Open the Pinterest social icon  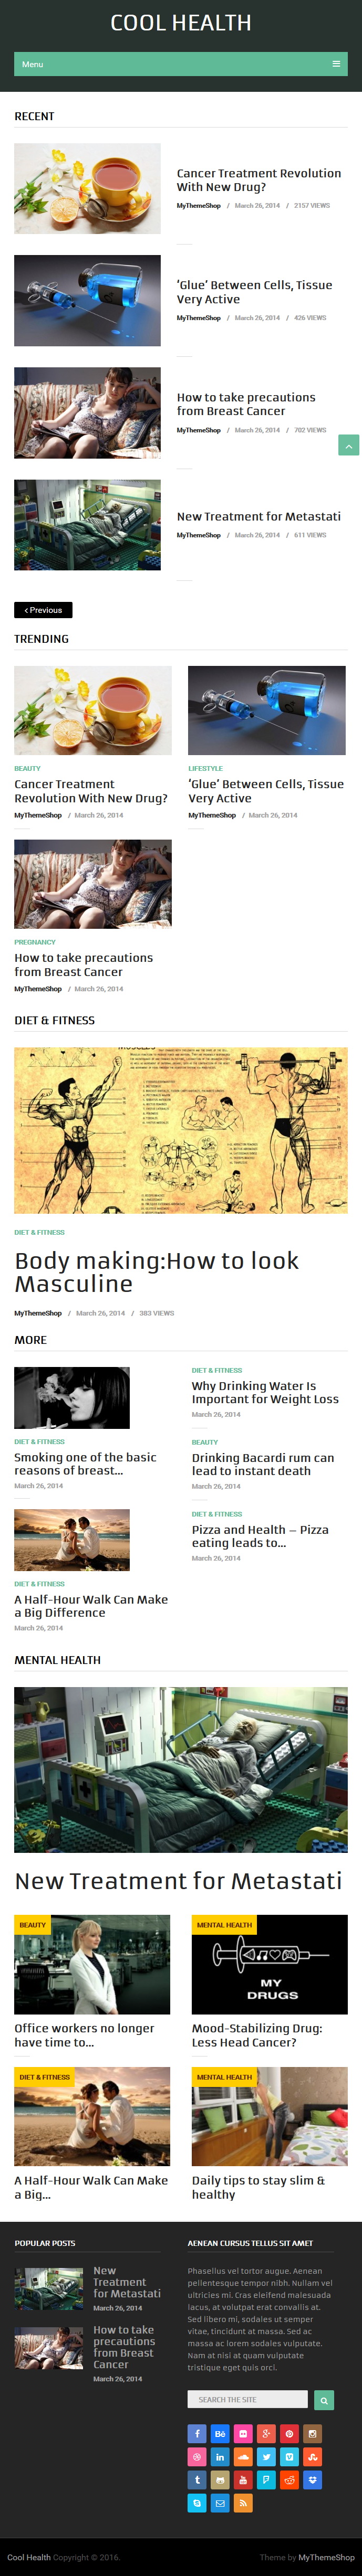pyautogui.click(x=289, y=2433)
